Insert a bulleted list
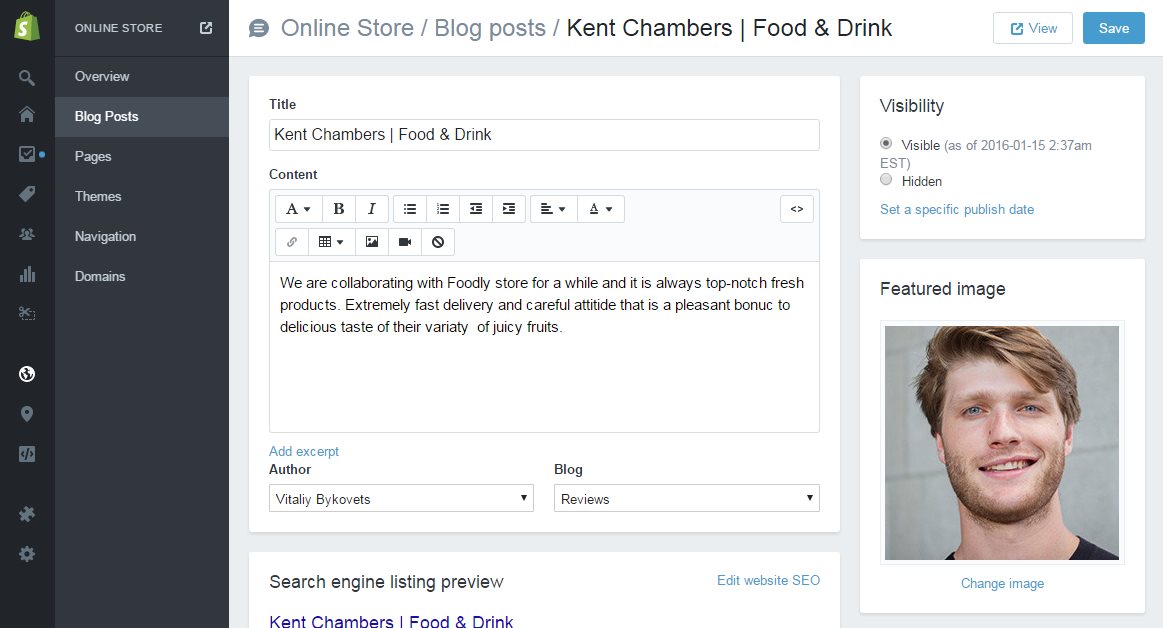This screenshot has width=1163, height=628. point(410,209)
